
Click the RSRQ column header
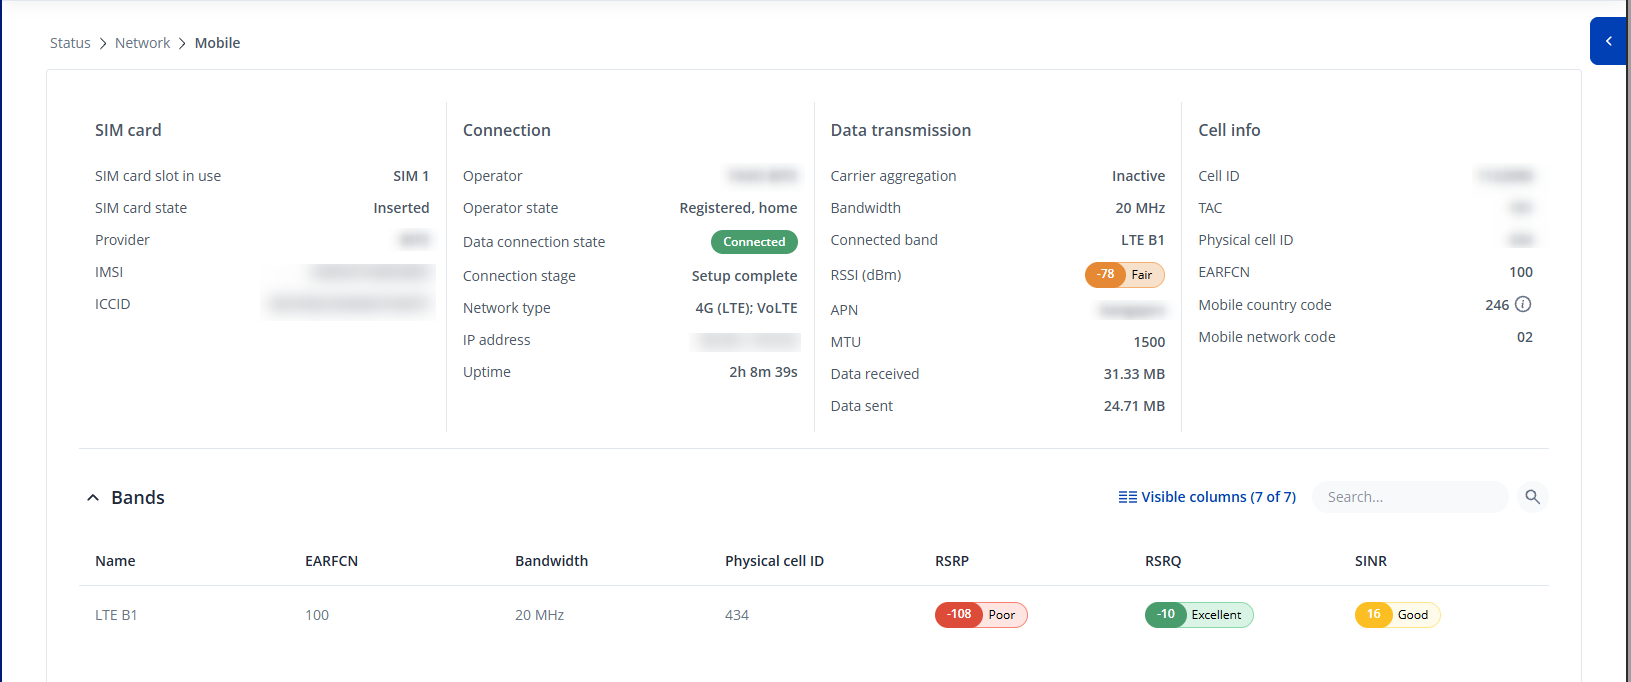[x=1162, y=561]
